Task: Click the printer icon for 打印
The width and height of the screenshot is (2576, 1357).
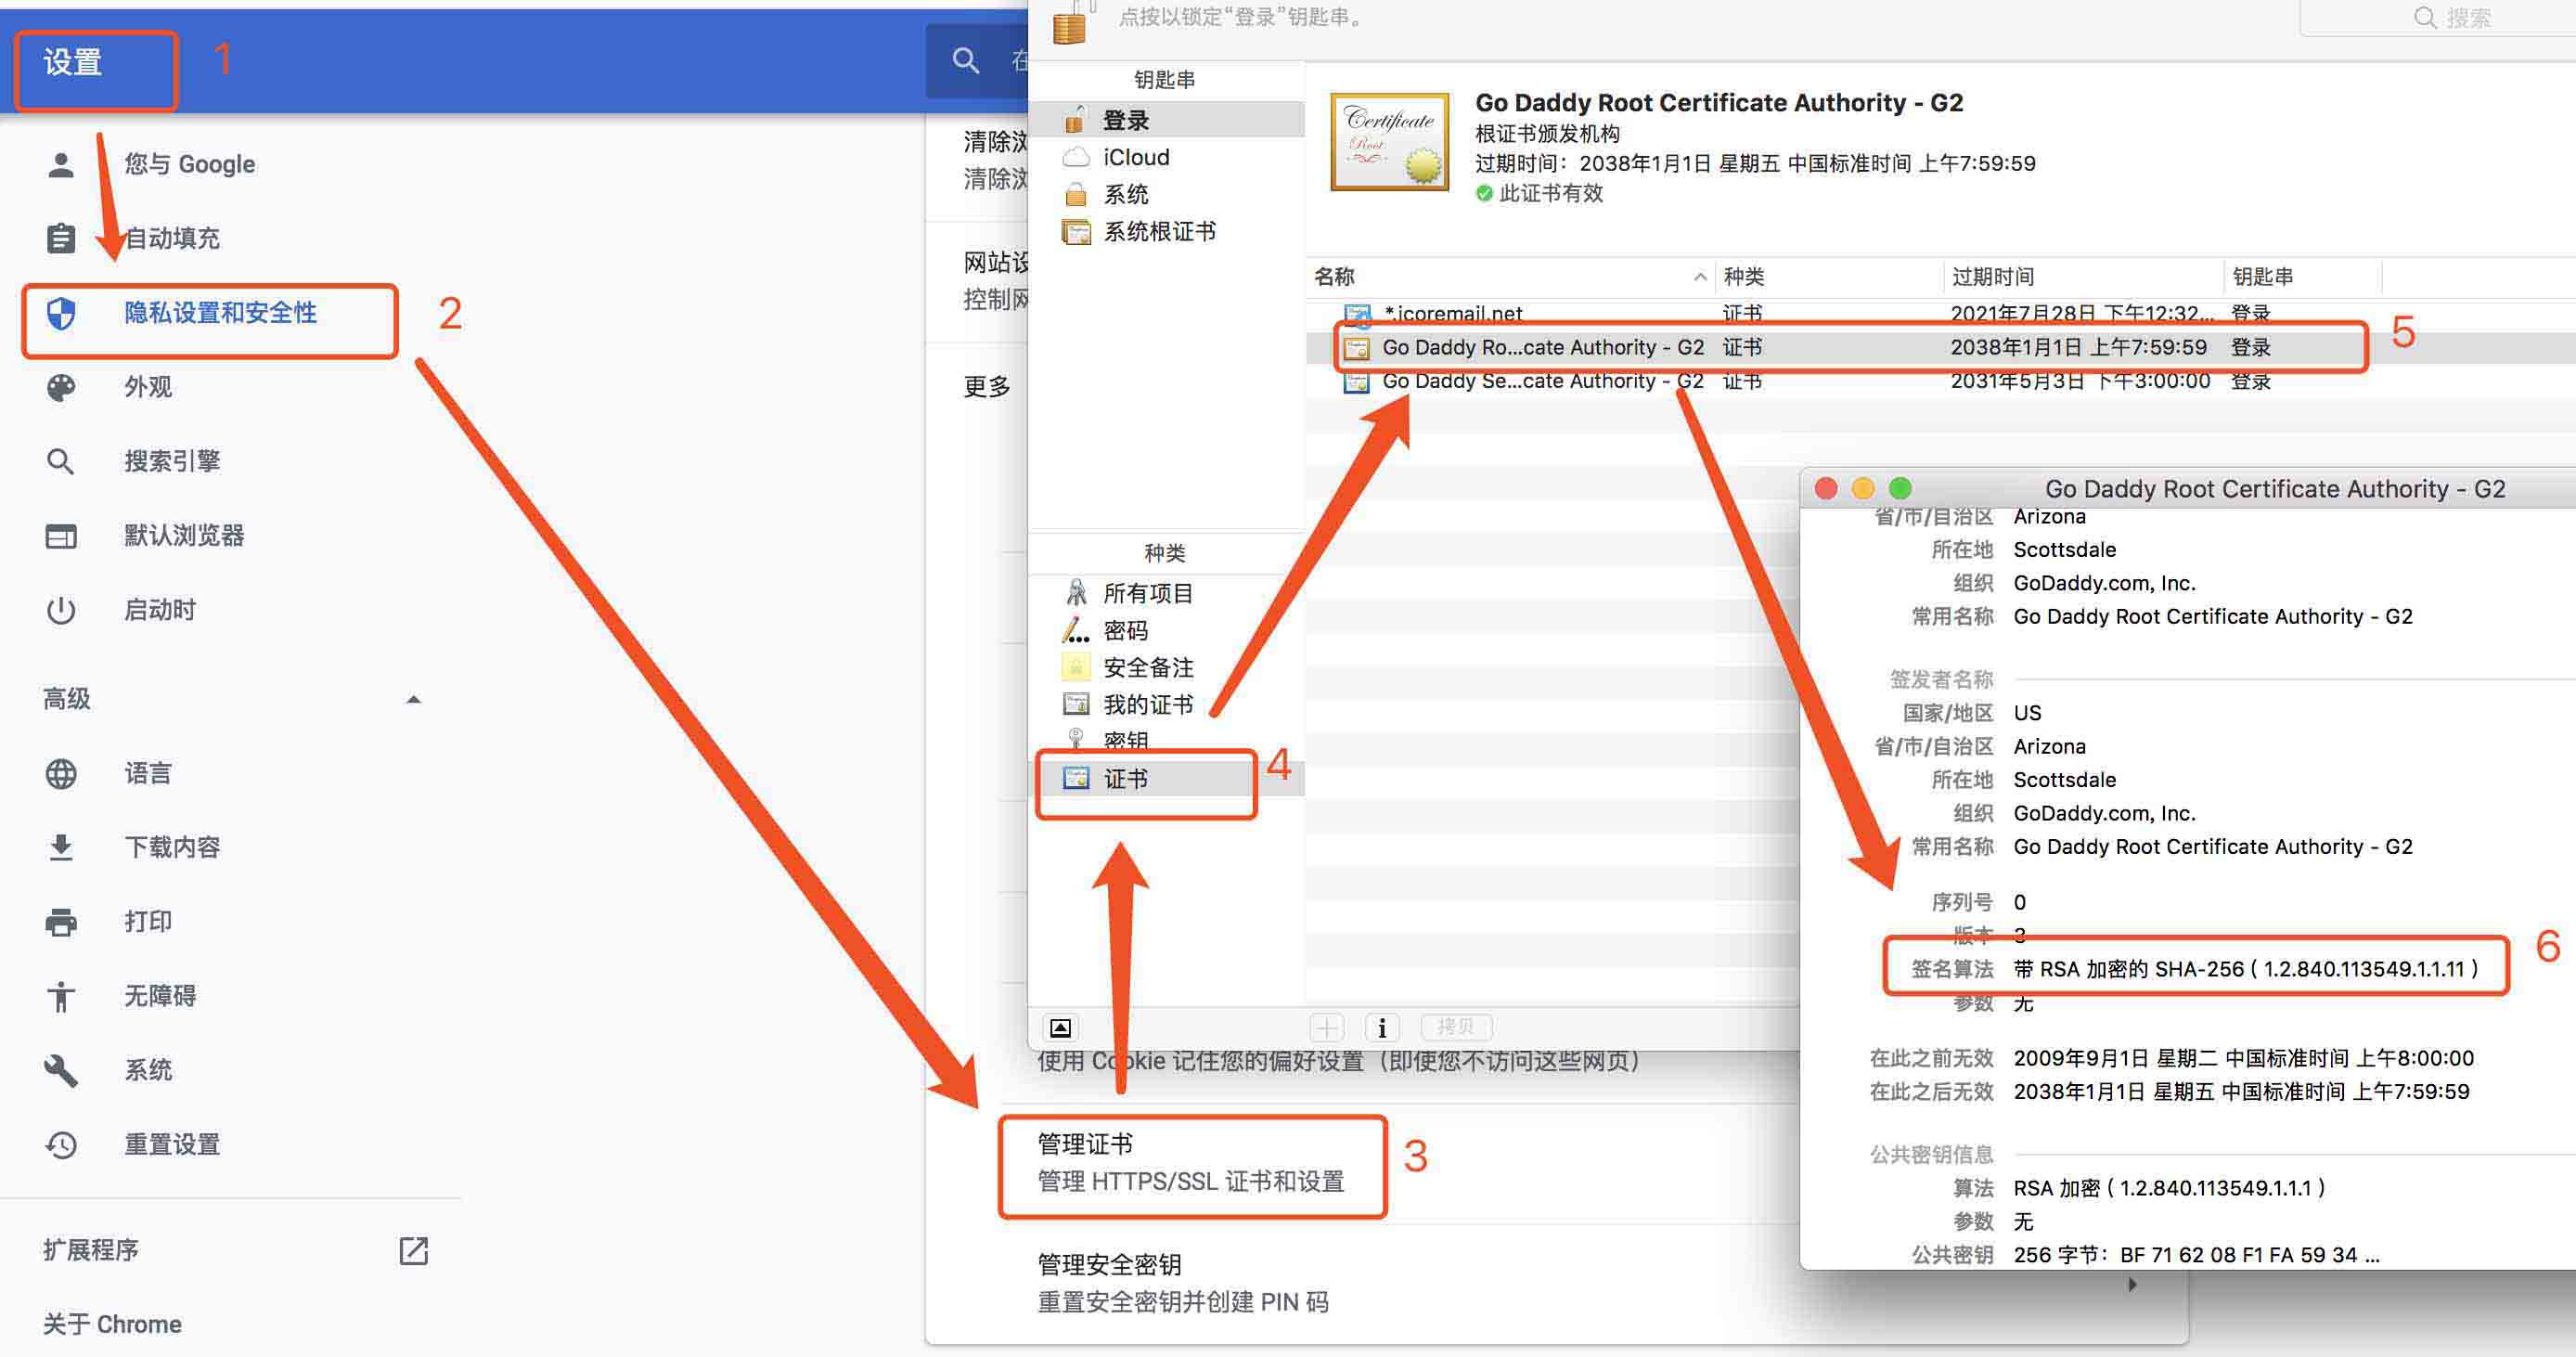Action: click(61, 921)
